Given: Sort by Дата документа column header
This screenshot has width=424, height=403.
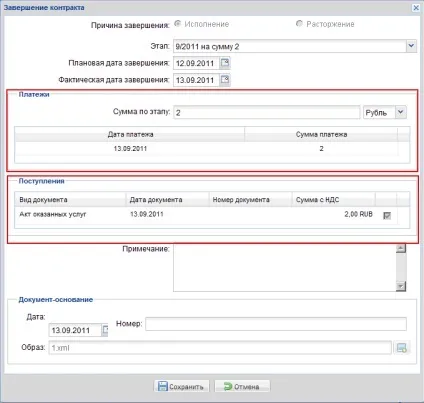Looking at the screenshot, I should pyautogui.click(x=167, y=200).
